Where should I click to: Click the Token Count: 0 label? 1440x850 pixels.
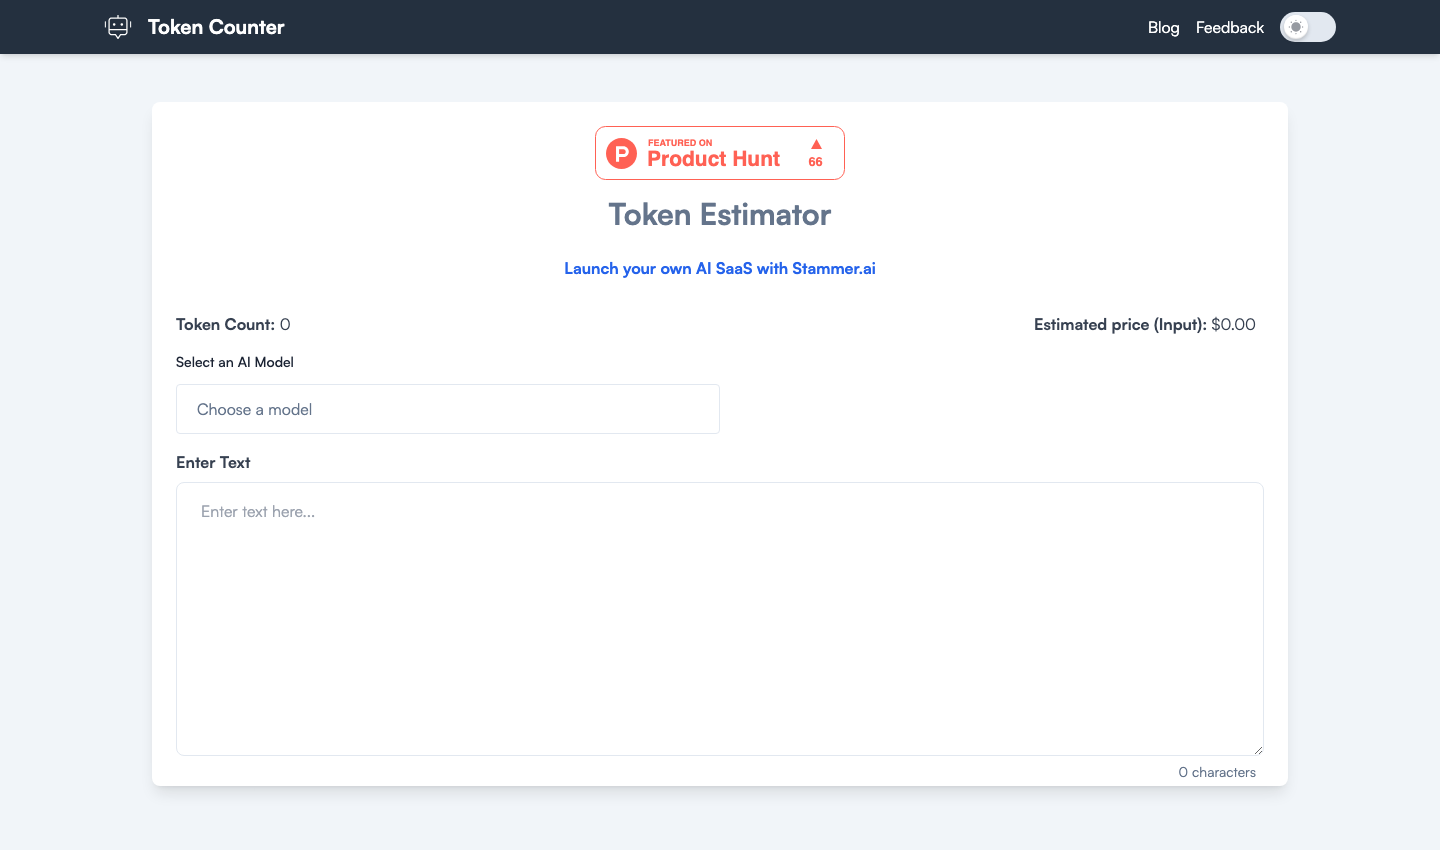coord(233,324)
